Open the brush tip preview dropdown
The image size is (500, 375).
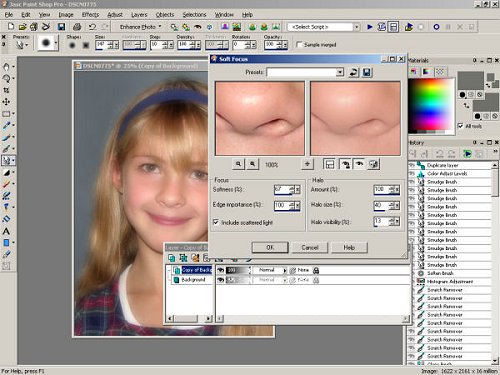[x=56, y=43]
